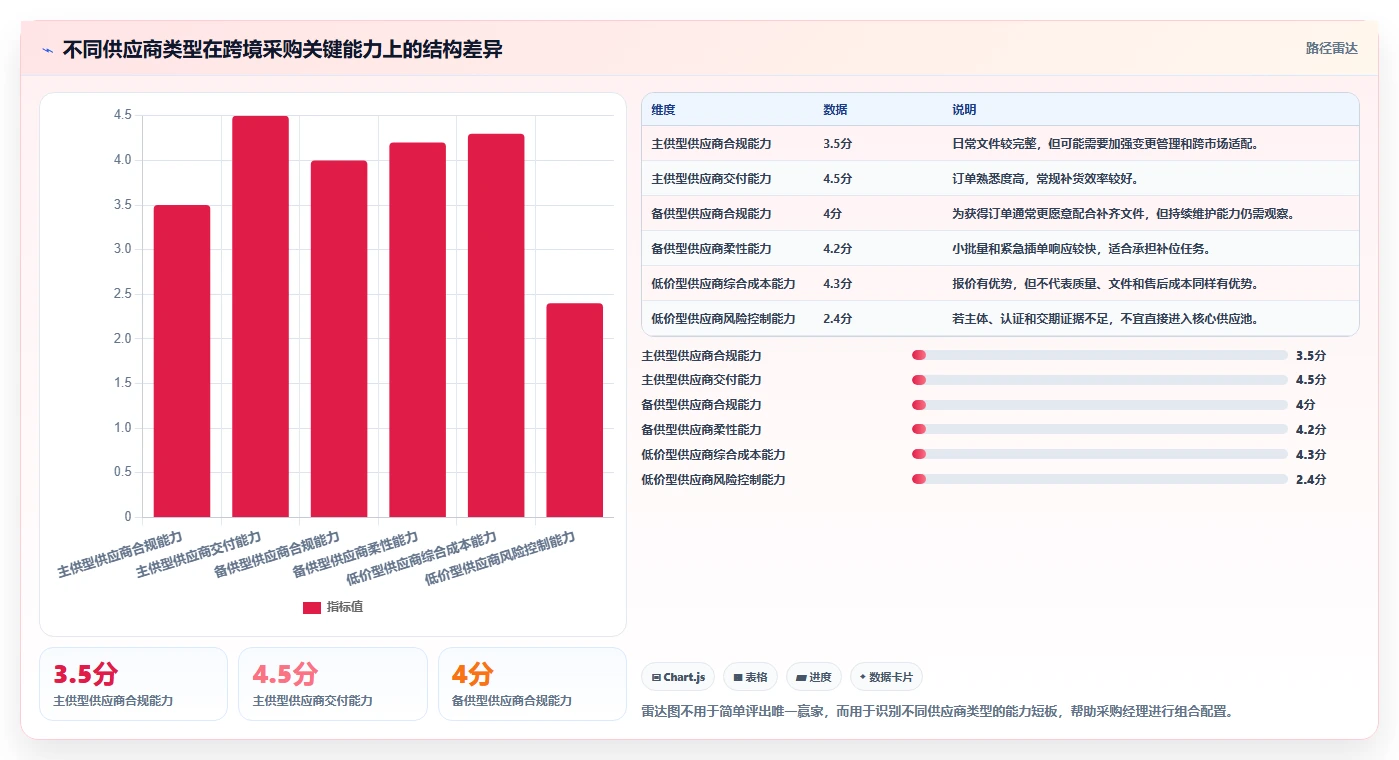Click the title 不同供应商类型在跨境采购关键能力上的结构差异
Screen dimensions: 1399x760
click(x=283, y=50)
